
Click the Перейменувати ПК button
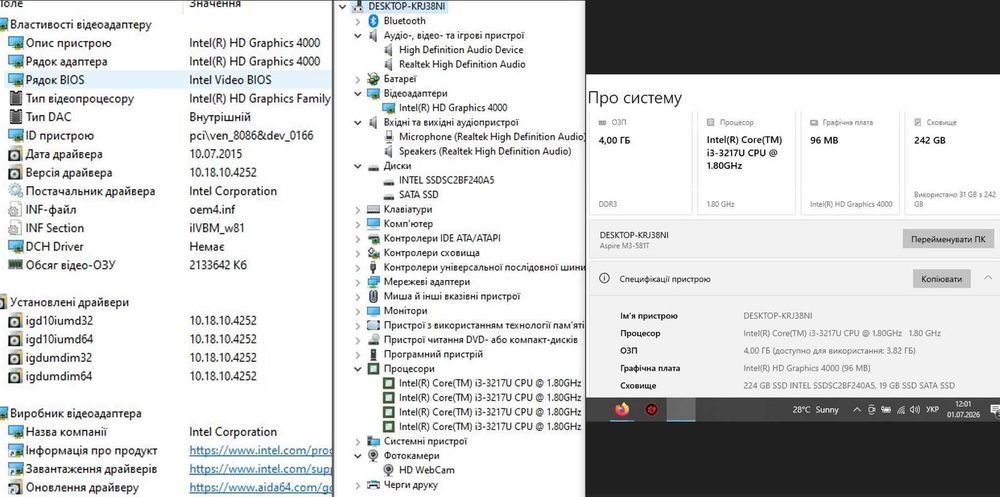pyautogui.click(x=948, y=239)
